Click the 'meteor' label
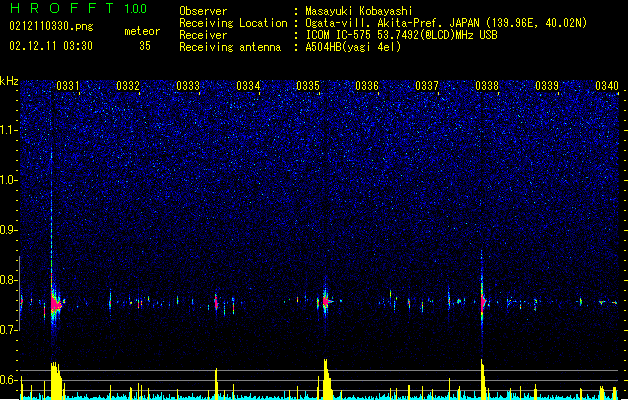This screenshot has height=400, width=629. [x=142, y=31]
